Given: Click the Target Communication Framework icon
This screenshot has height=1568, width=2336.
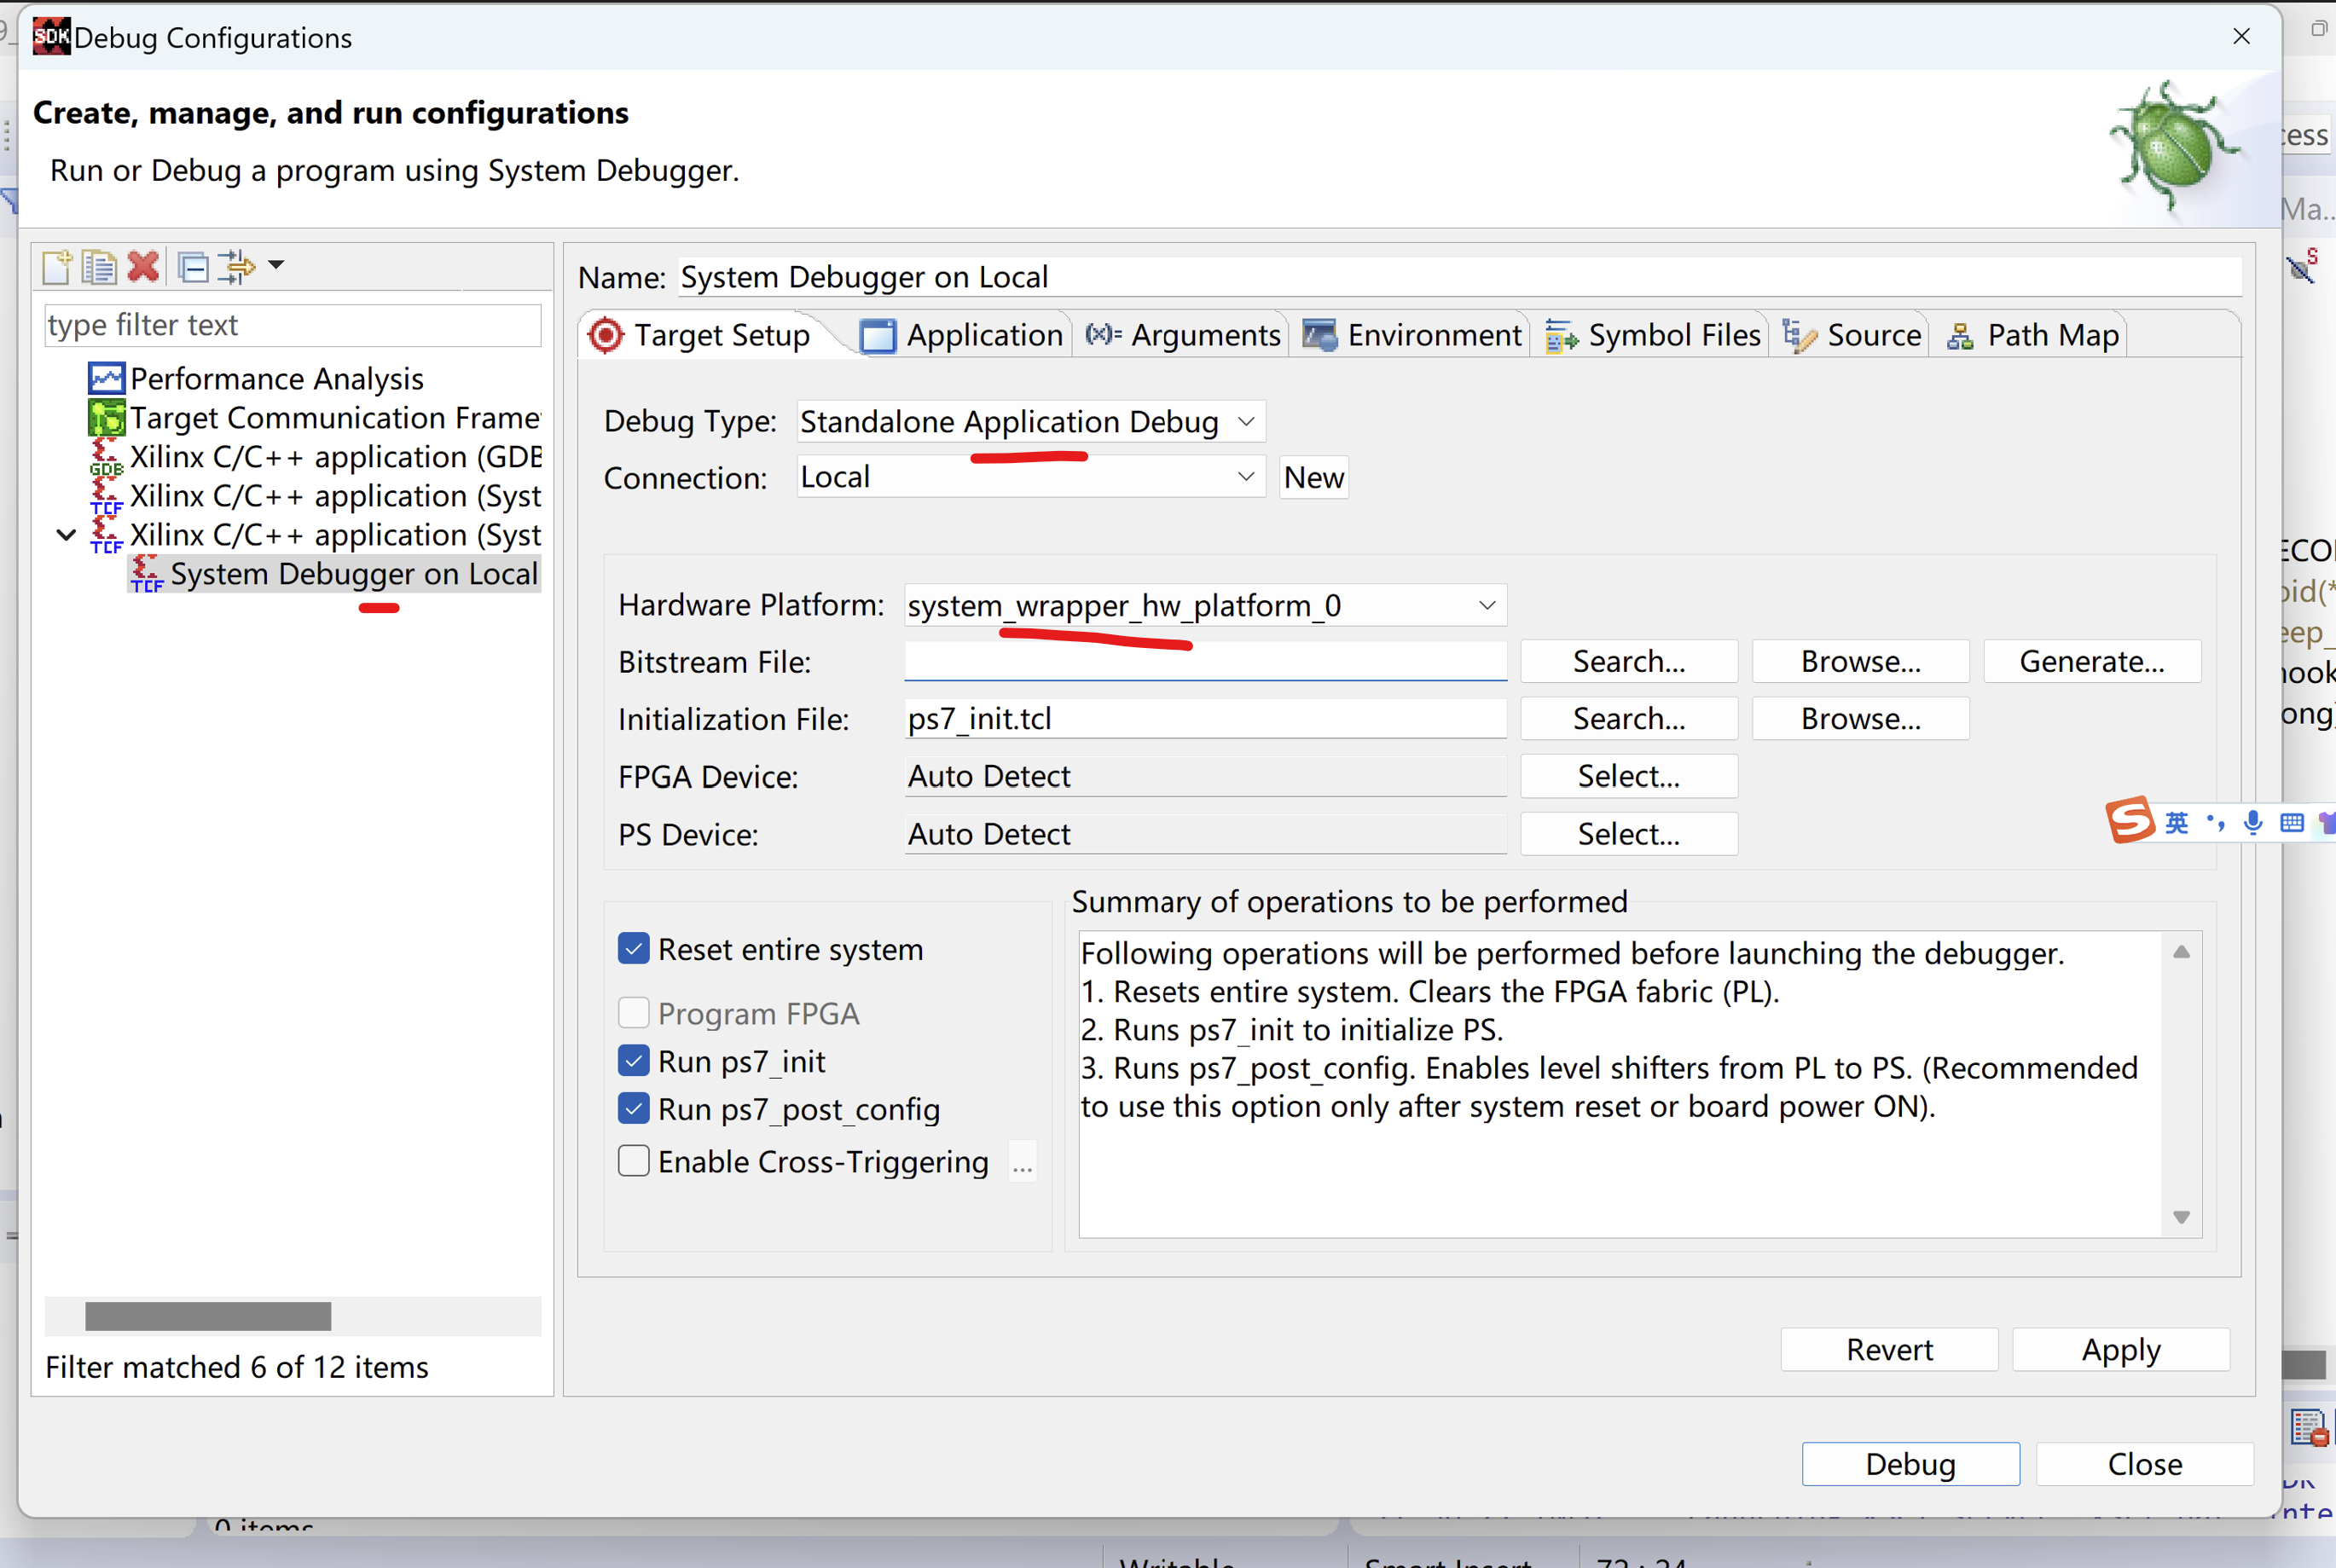Looking at the screenshot, I should (x=106, y=418).
